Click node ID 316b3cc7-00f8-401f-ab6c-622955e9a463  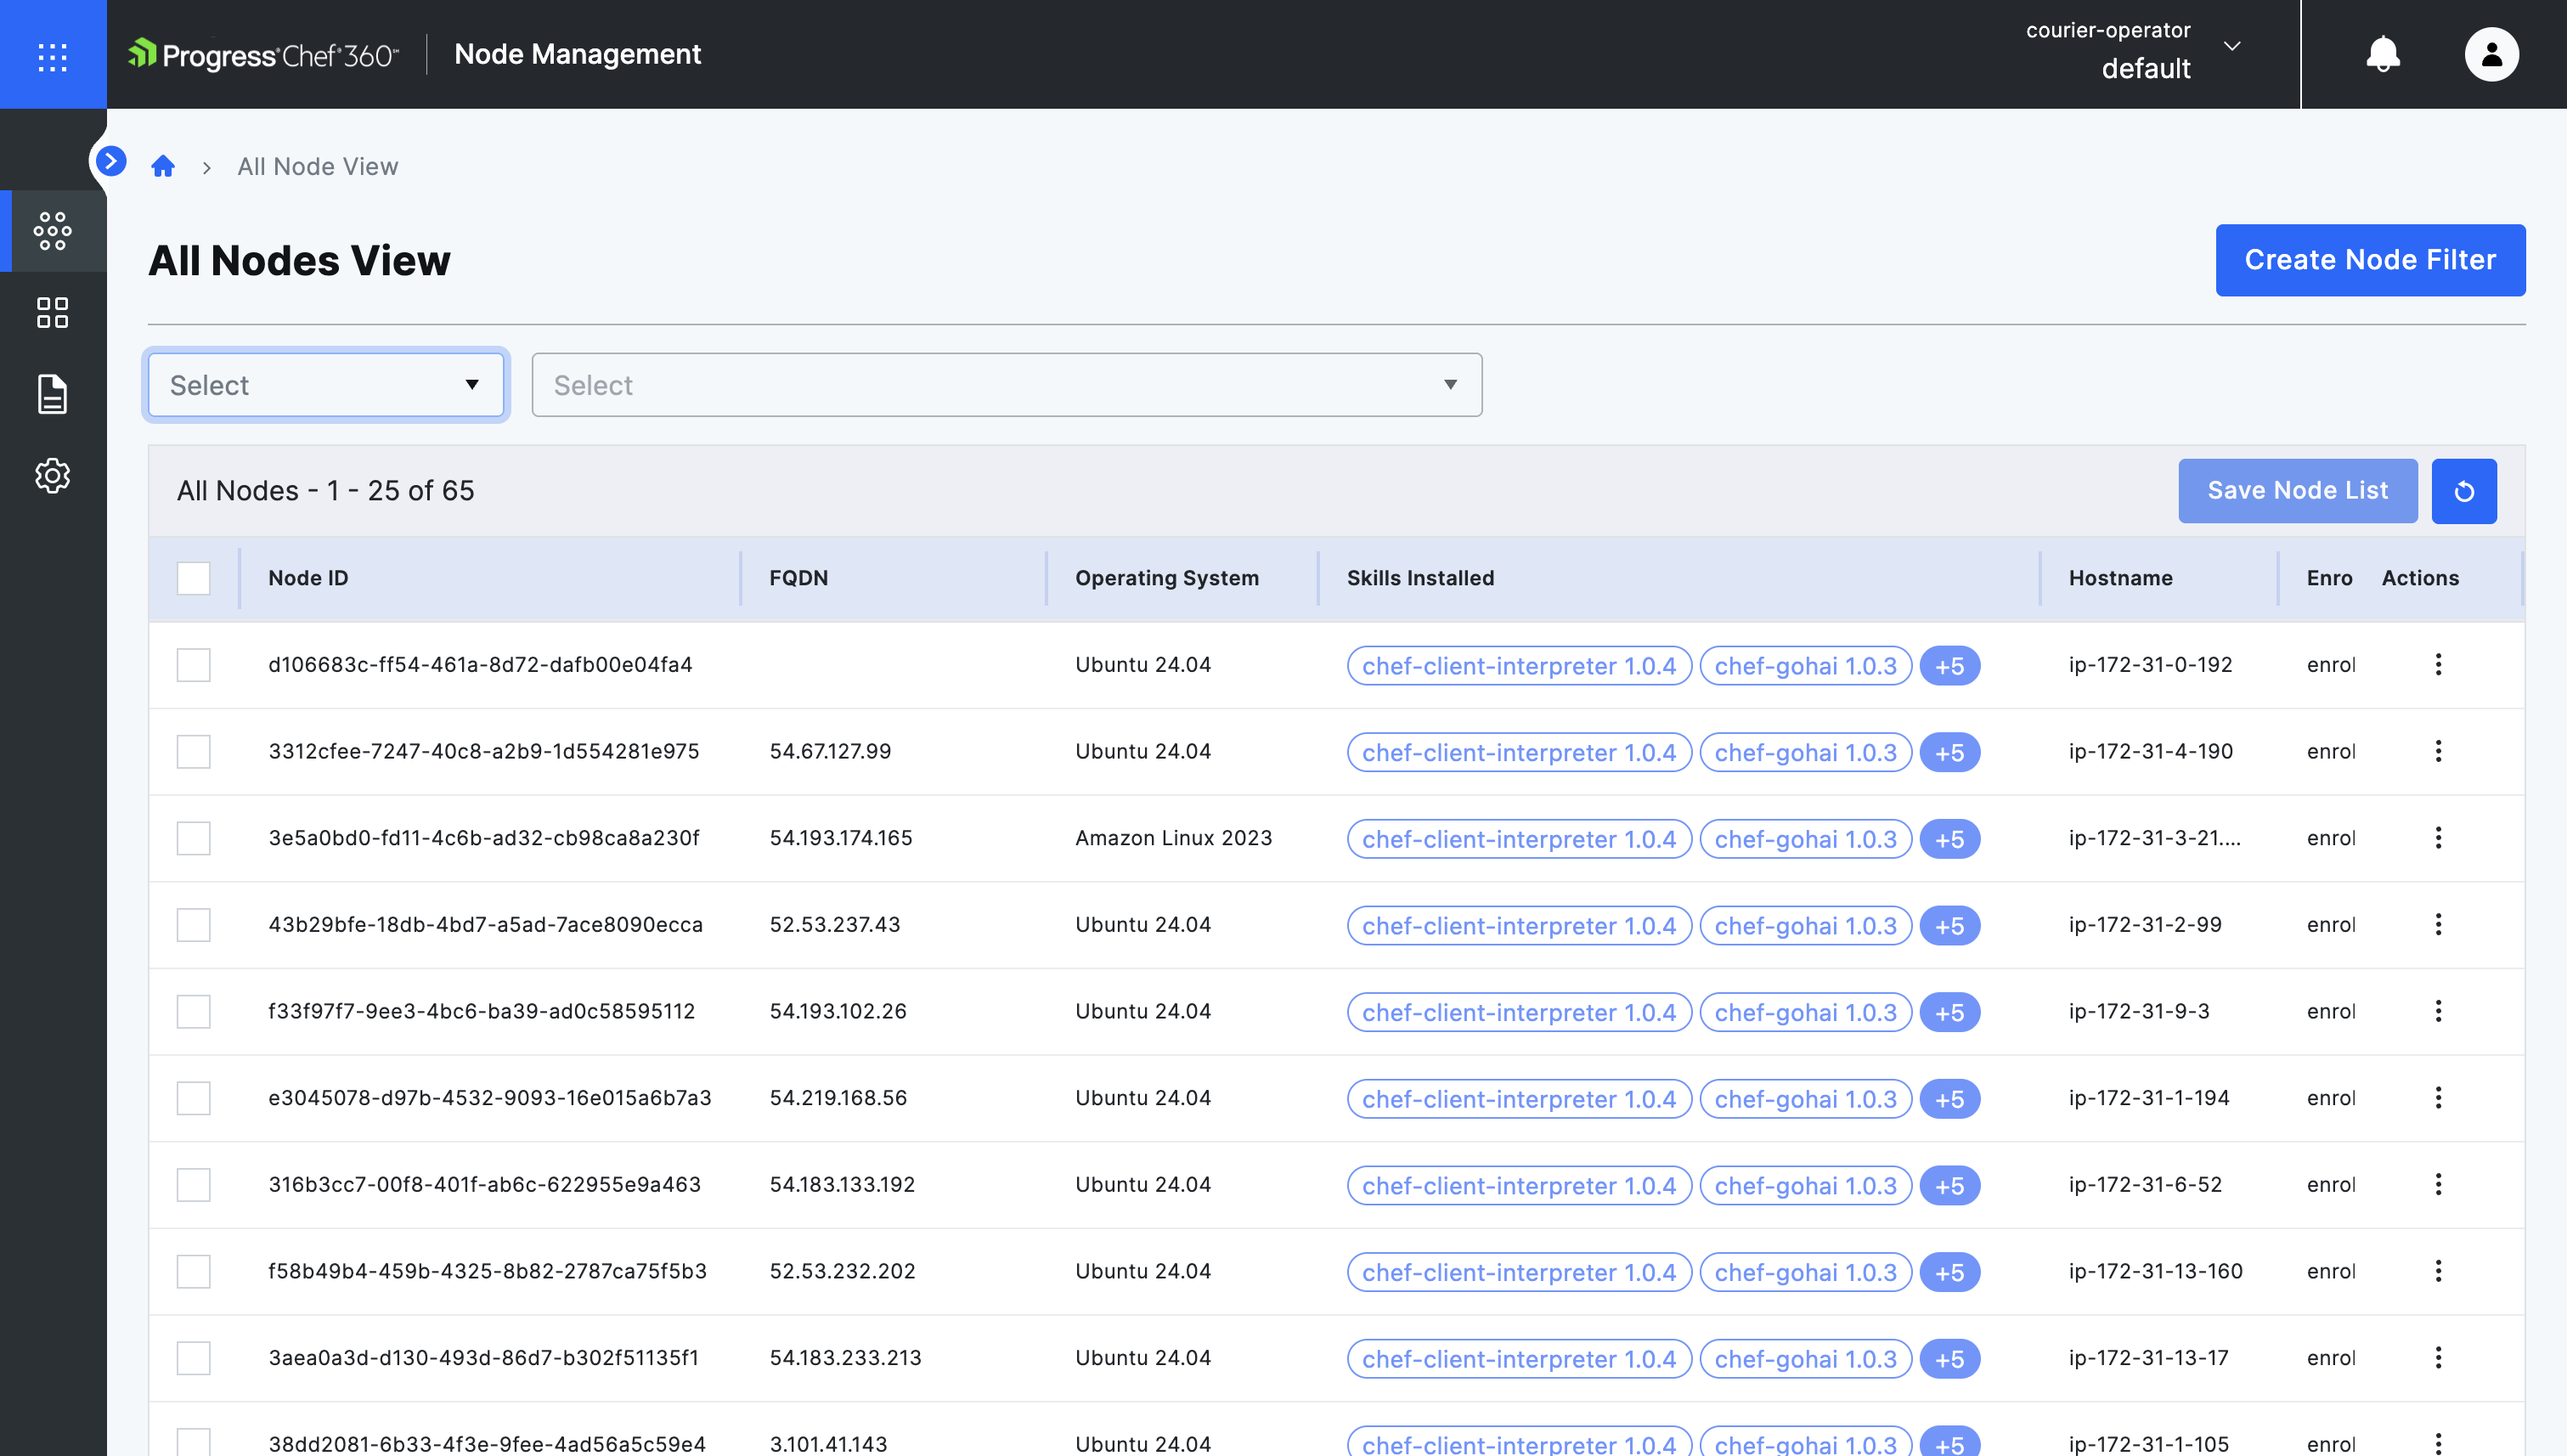point(485,1184)
